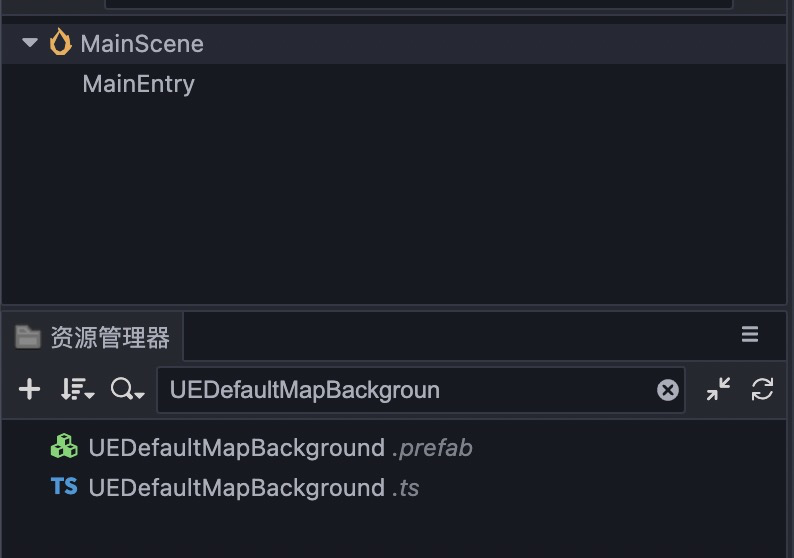This screenshot has width=794, height=558.
Task: Click the blue TS script icon
Action: (64, 487)
